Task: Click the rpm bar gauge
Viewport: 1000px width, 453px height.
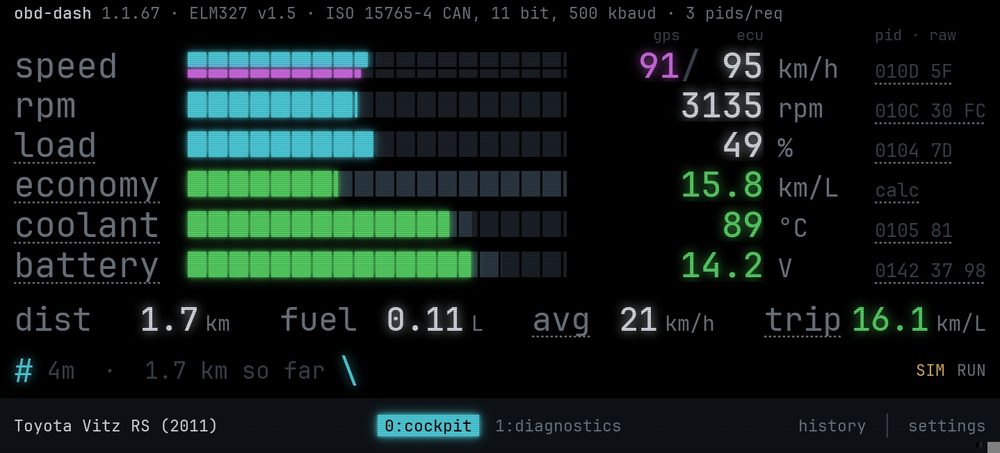Action: pyautogui.click(x=376, y=105)
